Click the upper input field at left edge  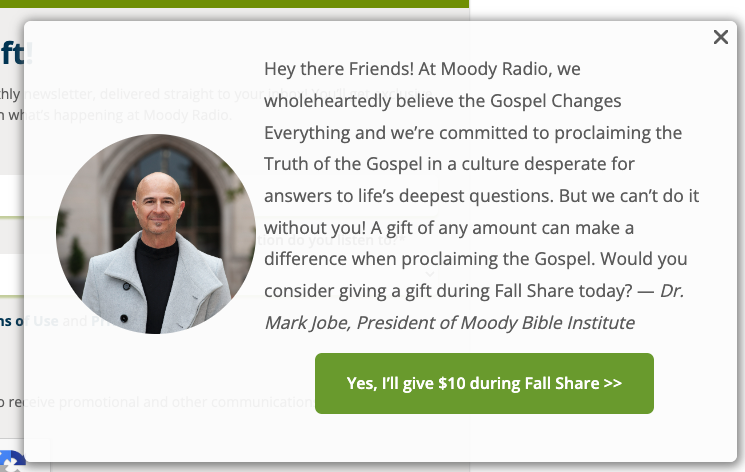point(11,195)
